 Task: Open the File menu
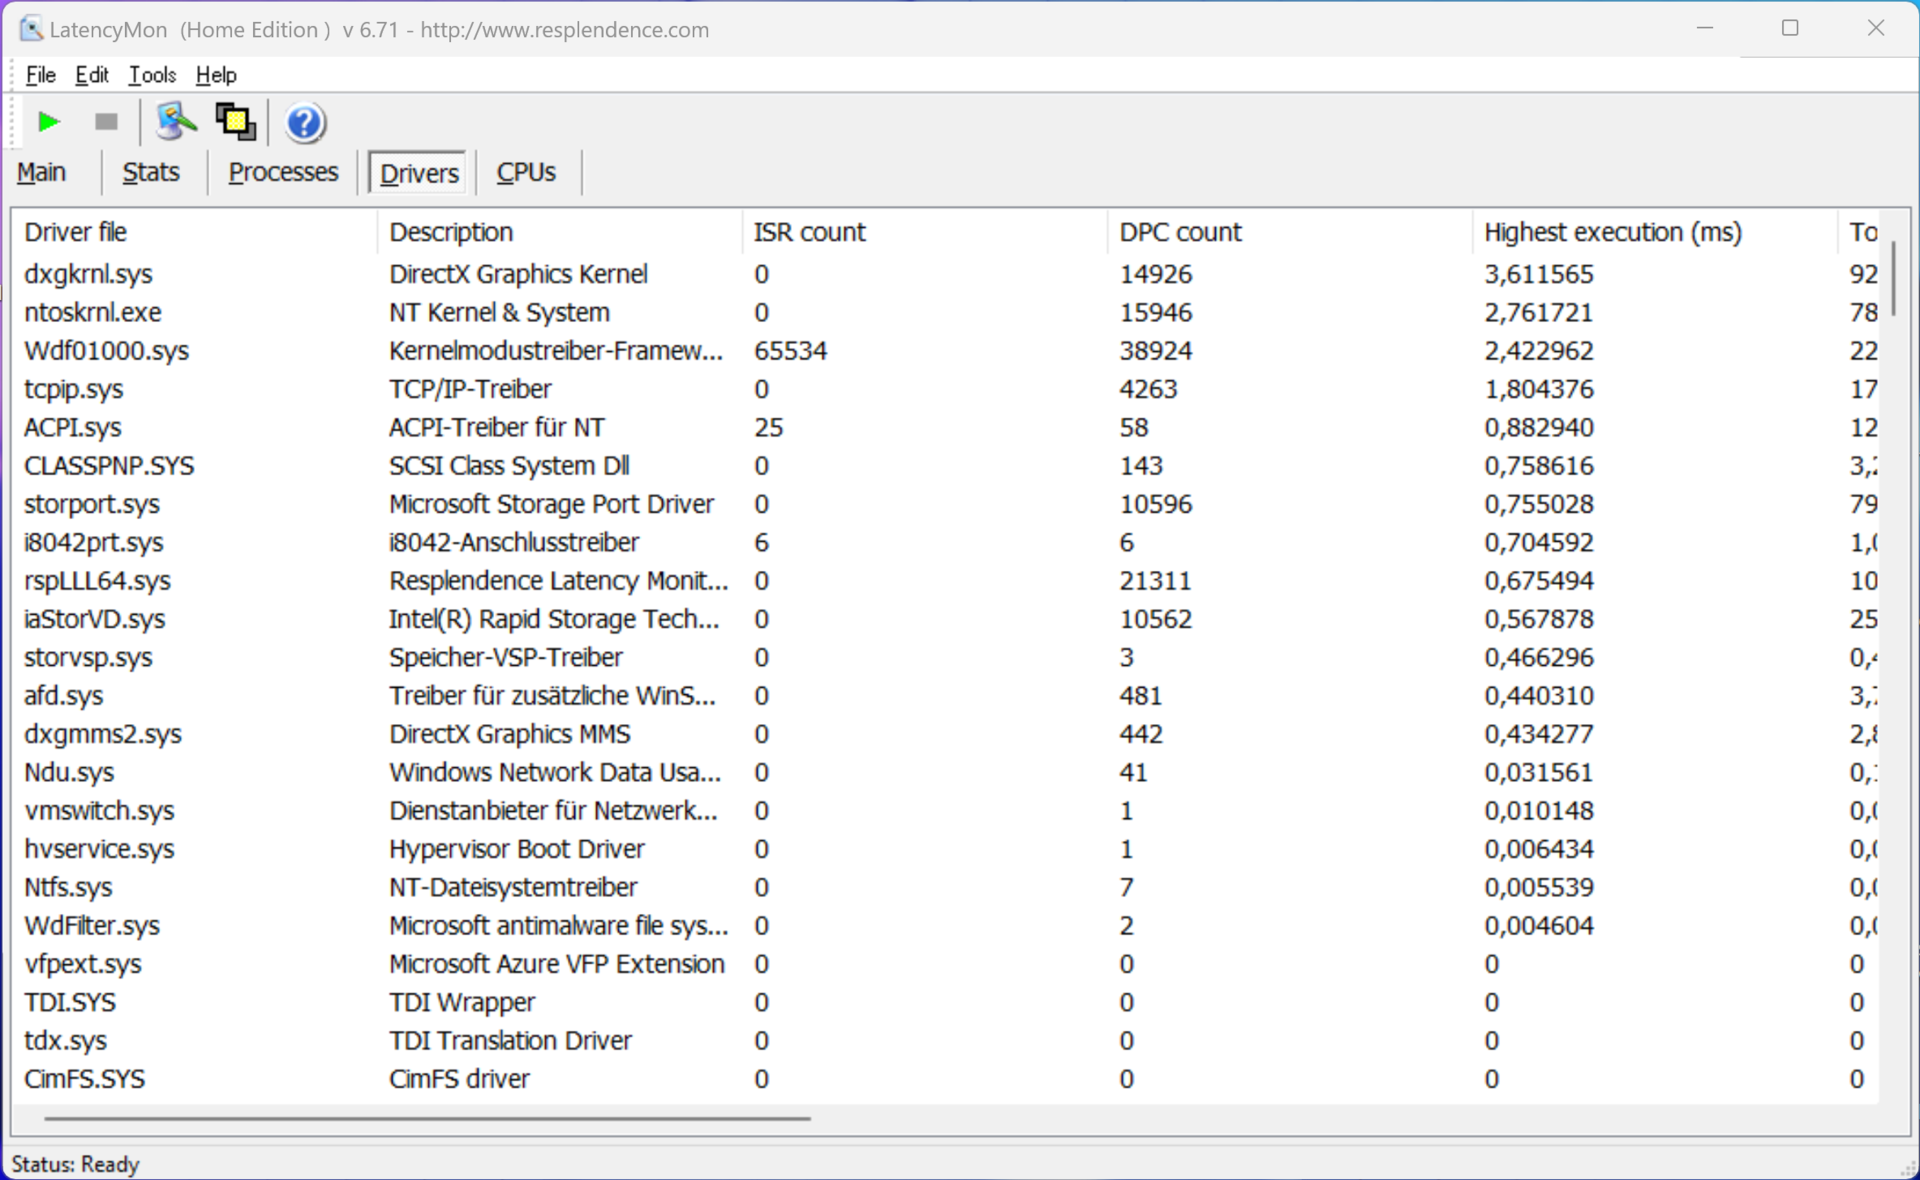click(40, 75)
